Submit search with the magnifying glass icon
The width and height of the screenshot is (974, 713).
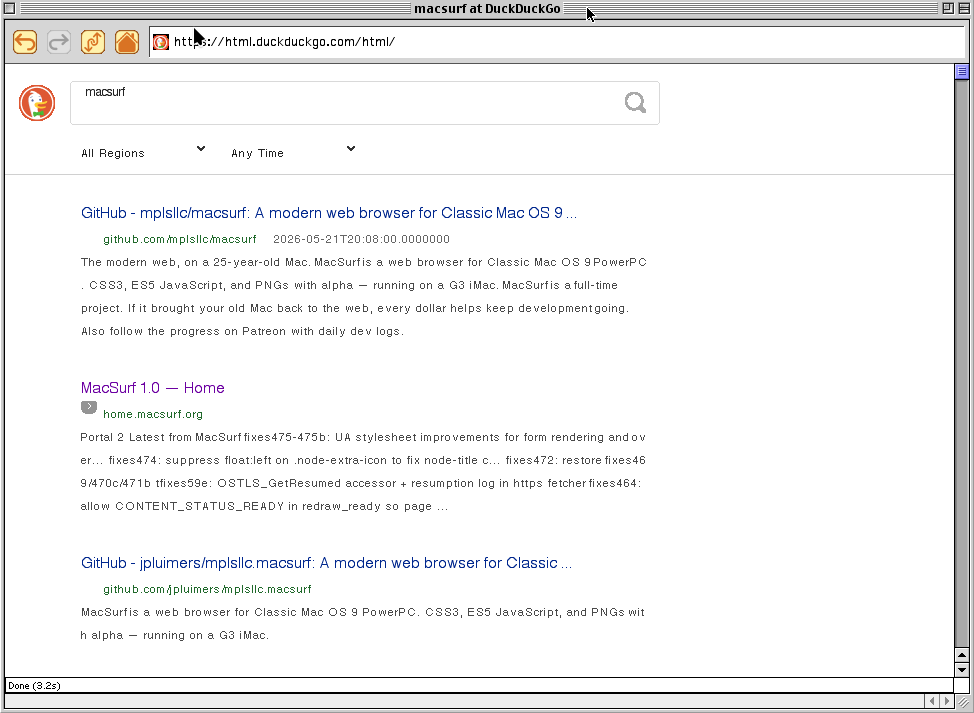click(x=635, y=102)
